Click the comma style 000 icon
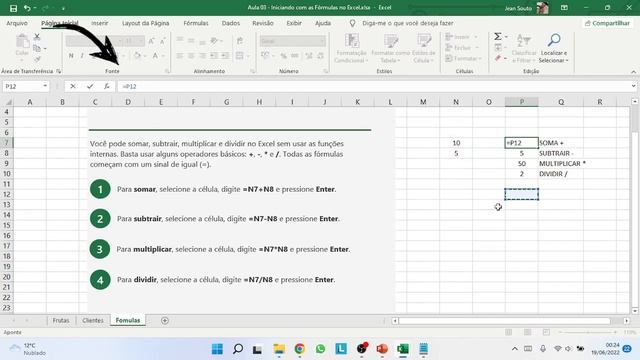 click(x=294, y=56)
